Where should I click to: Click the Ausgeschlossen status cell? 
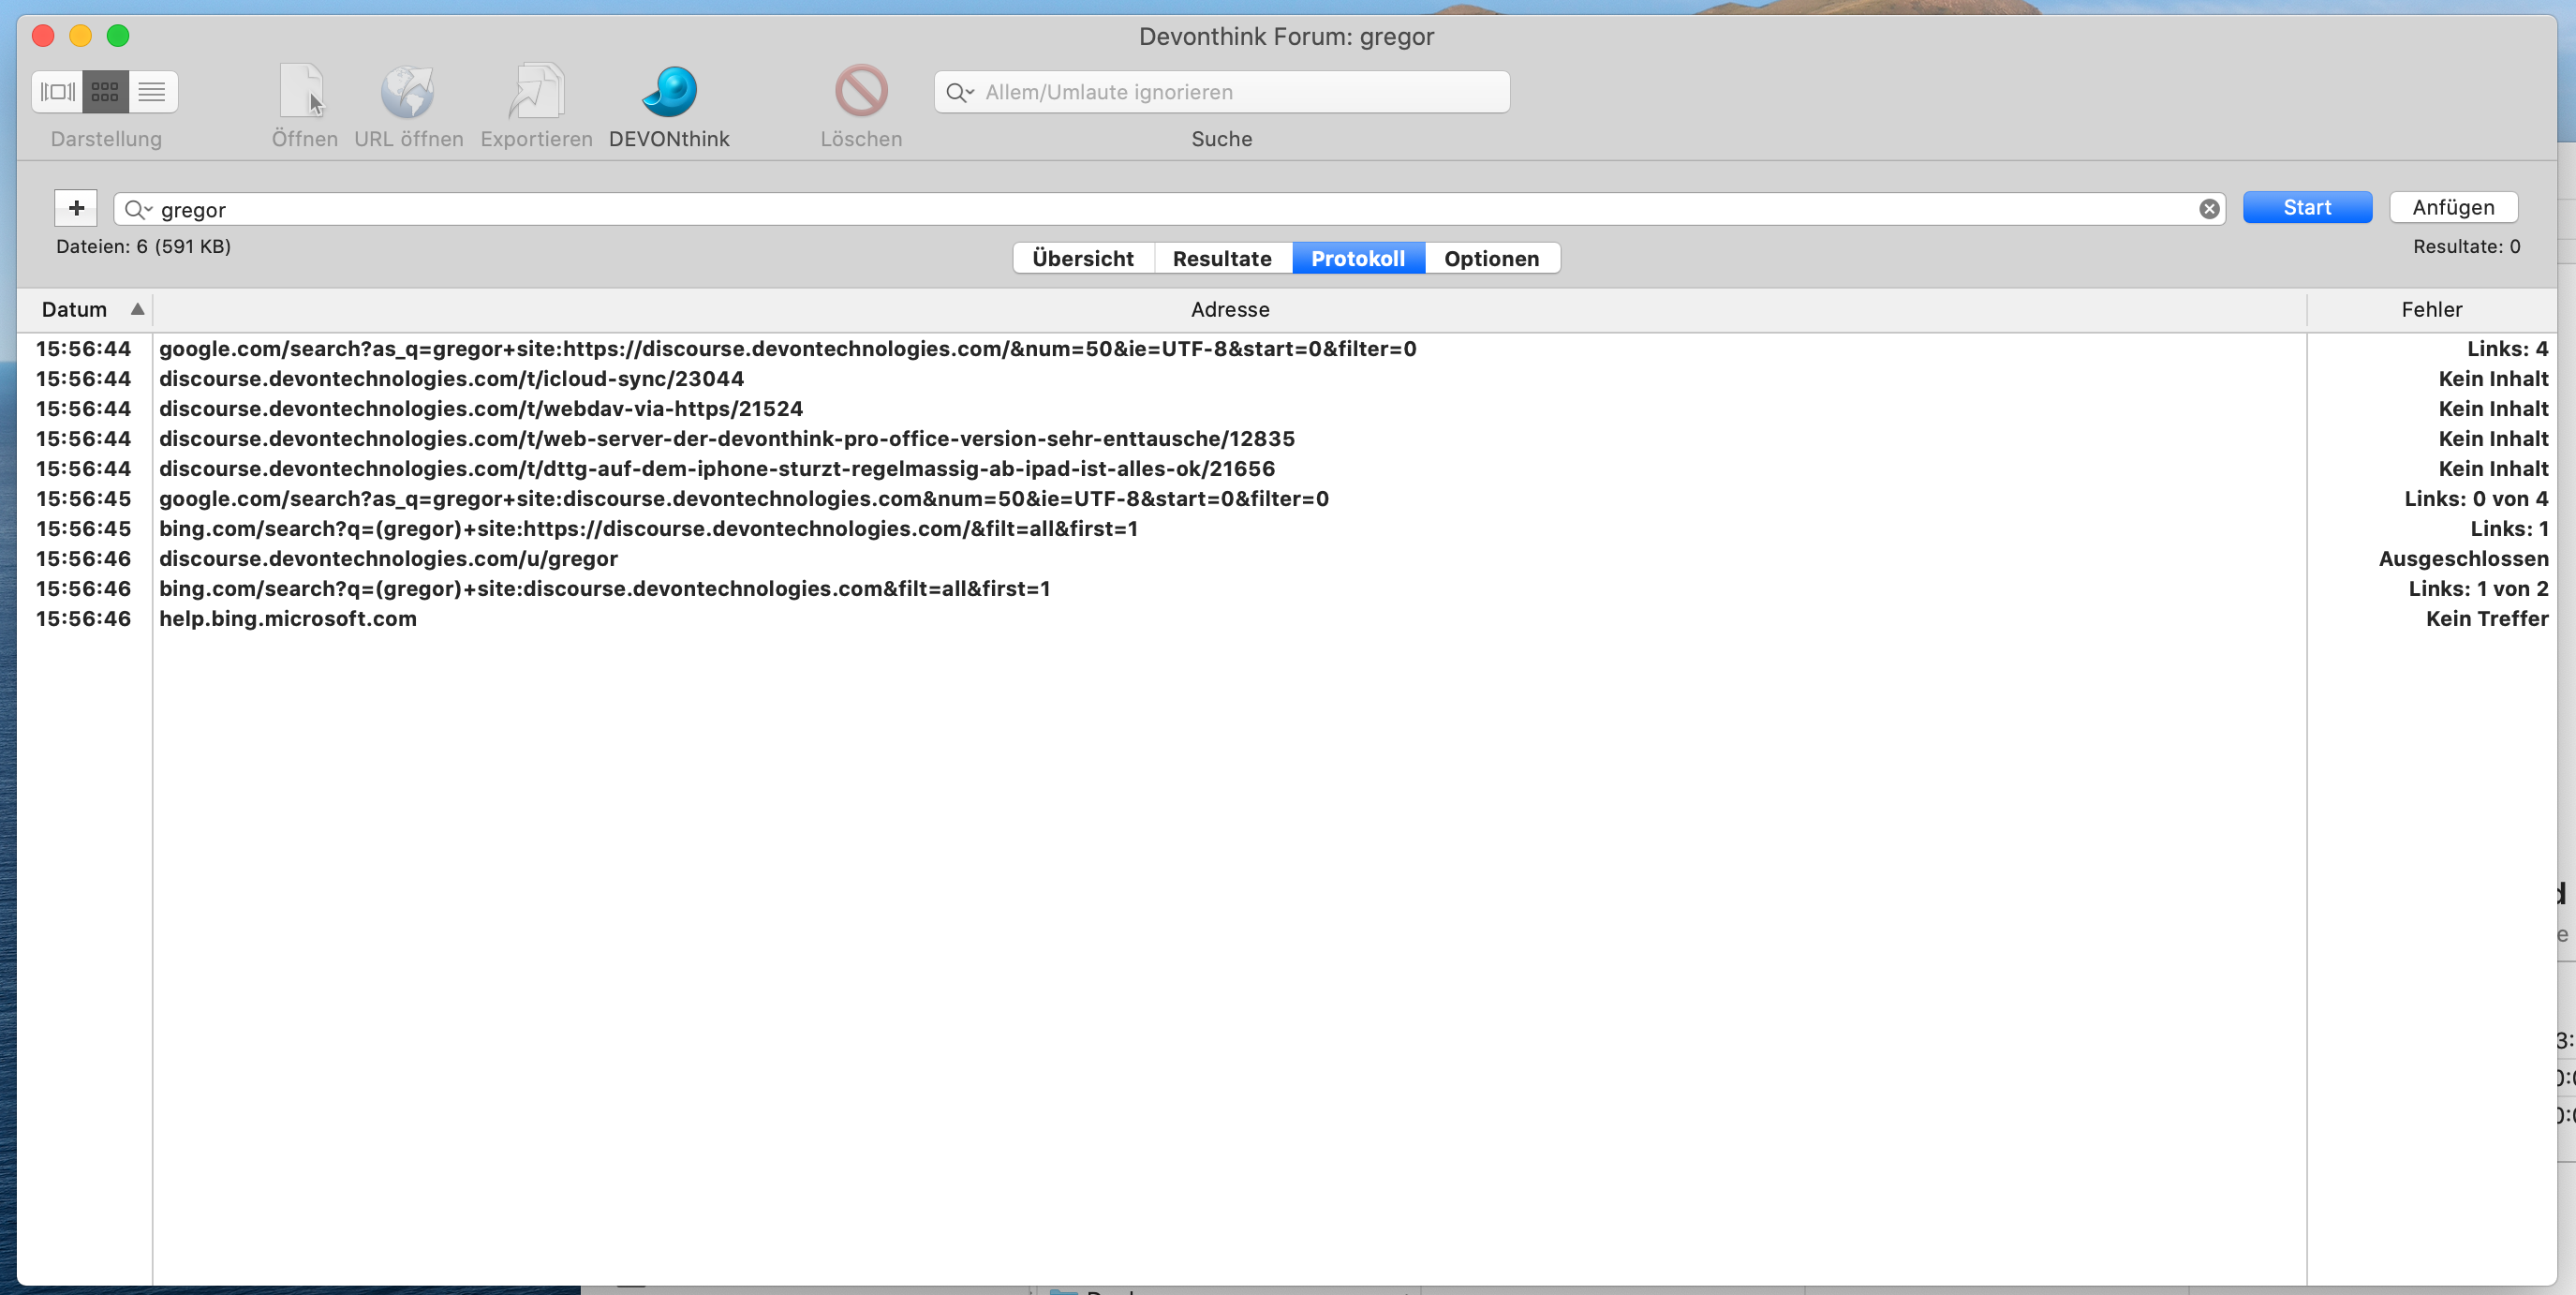coord(2463,559)
